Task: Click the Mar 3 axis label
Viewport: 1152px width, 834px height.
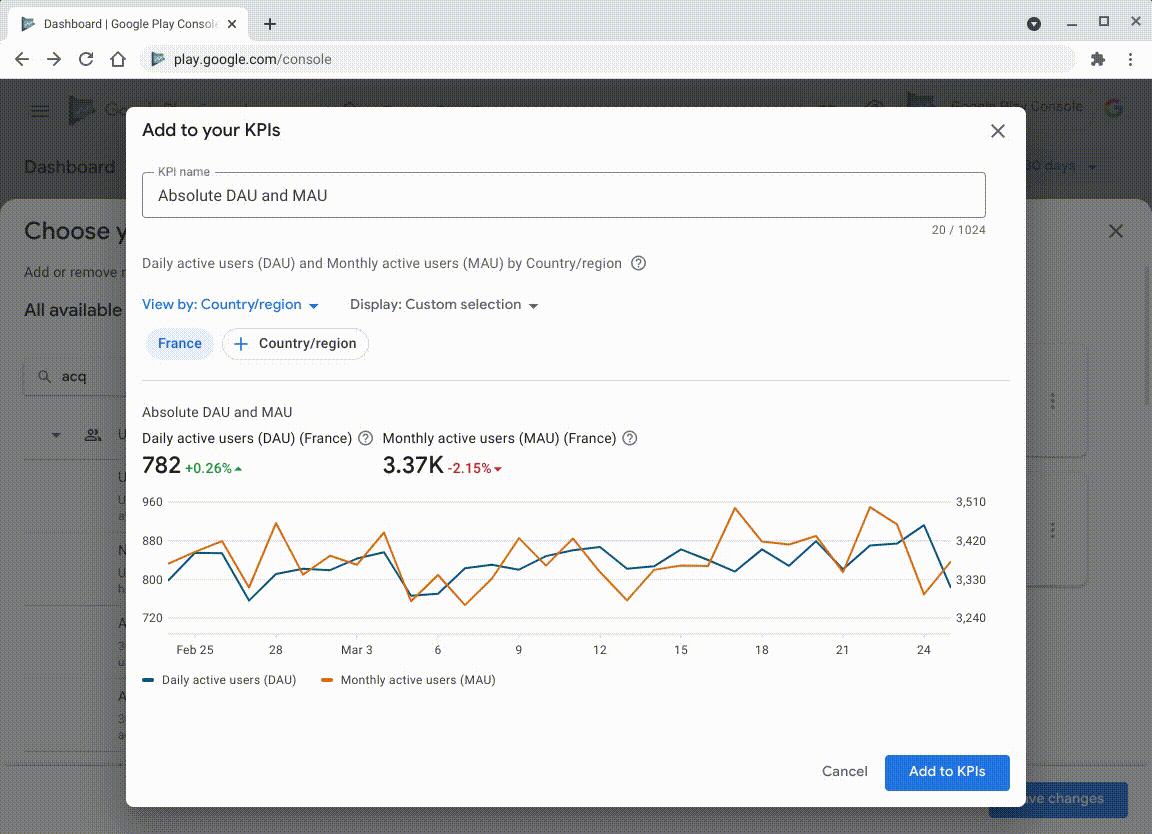Action: coord(356,650)
